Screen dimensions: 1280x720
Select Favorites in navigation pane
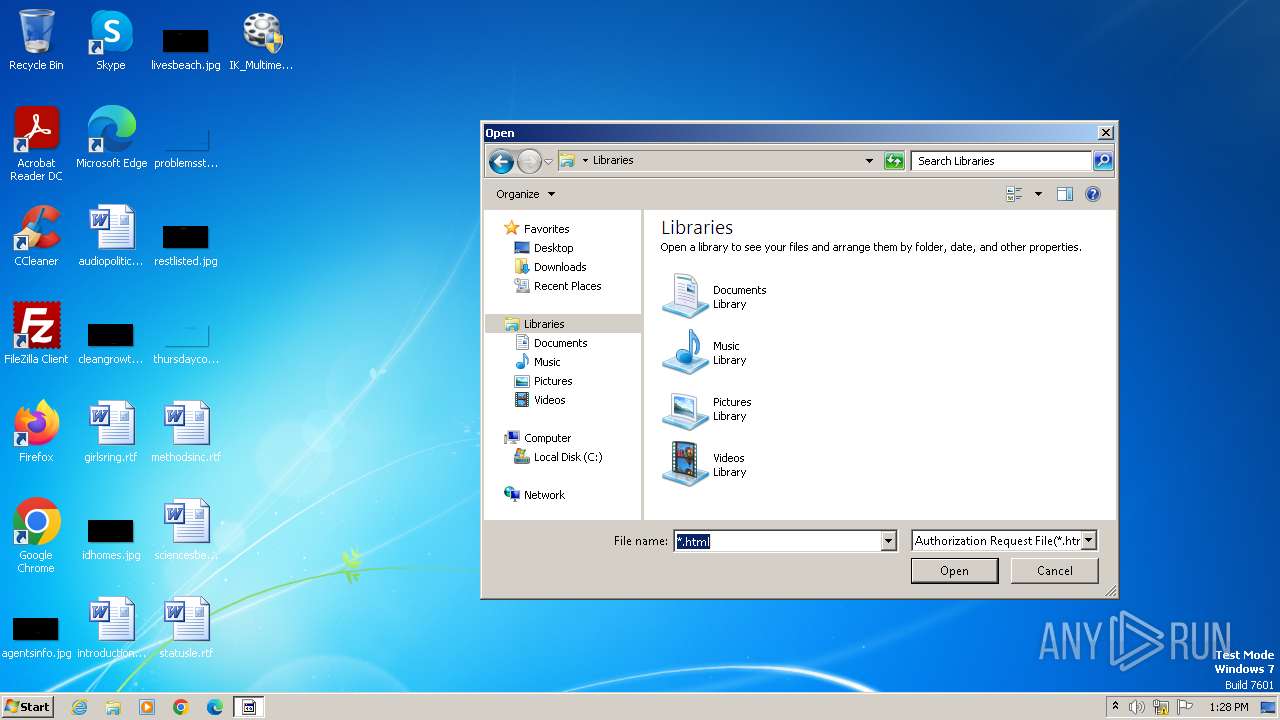536,229
